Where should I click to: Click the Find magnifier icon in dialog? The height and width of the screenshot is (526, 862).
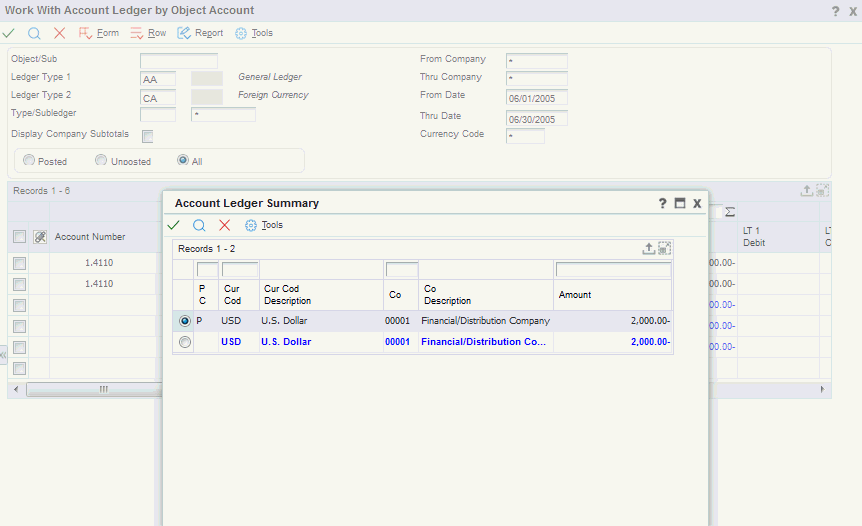(x=199, y=225)
